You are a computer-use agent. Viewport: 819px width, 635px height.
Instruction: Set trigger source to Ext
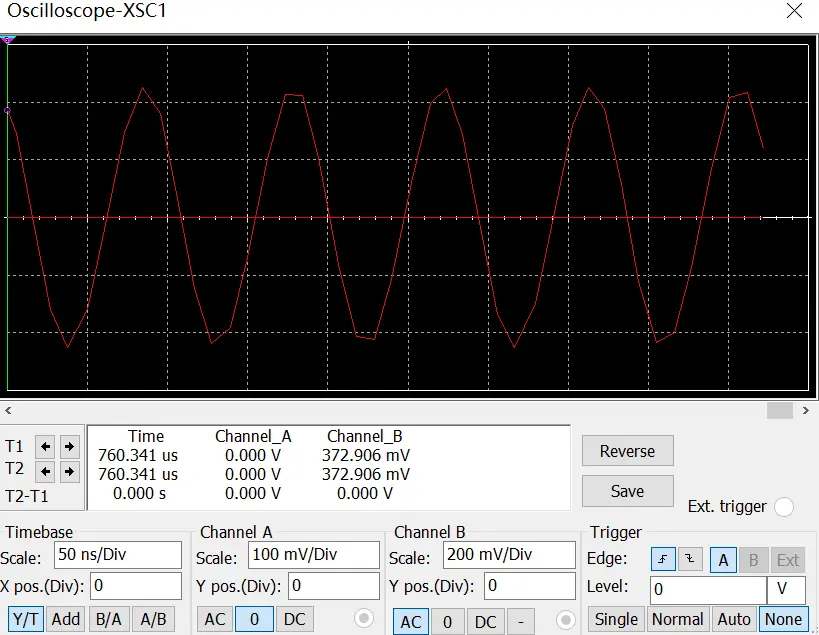[787, 560]
